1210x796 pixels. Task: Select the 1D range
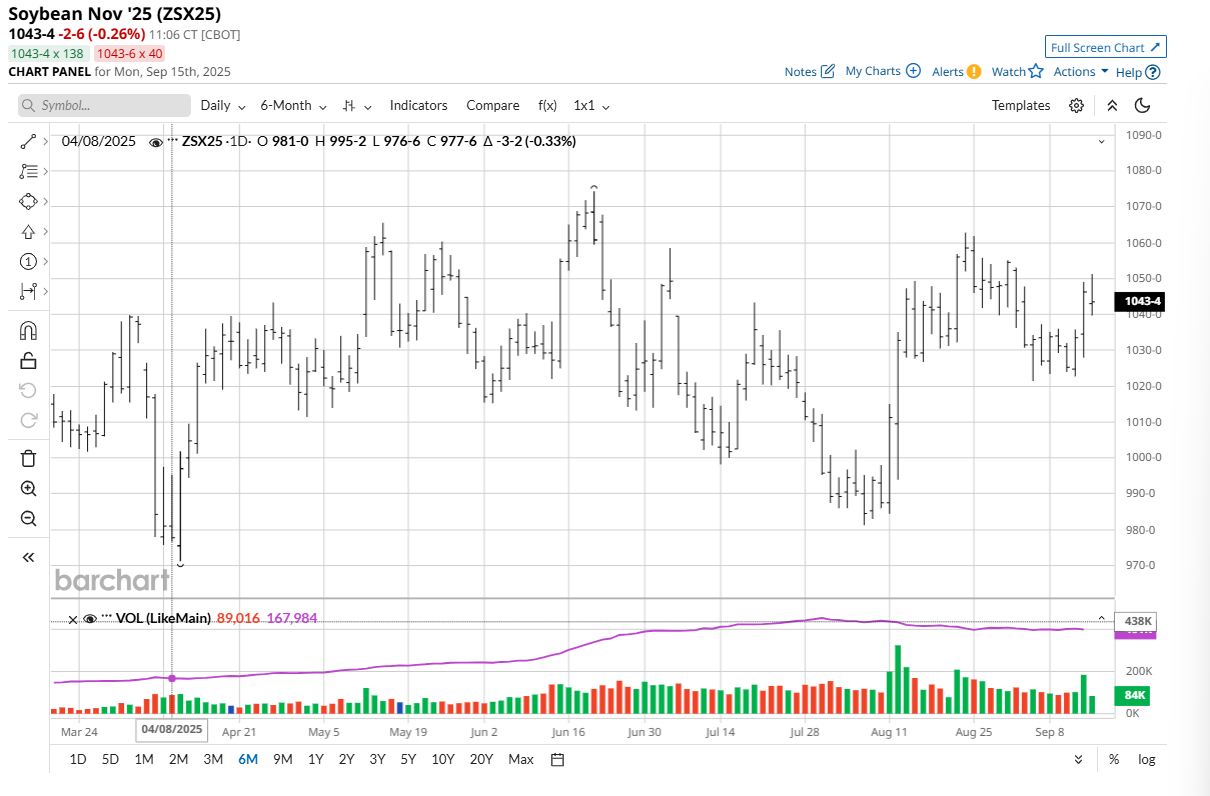pos(78,759)
